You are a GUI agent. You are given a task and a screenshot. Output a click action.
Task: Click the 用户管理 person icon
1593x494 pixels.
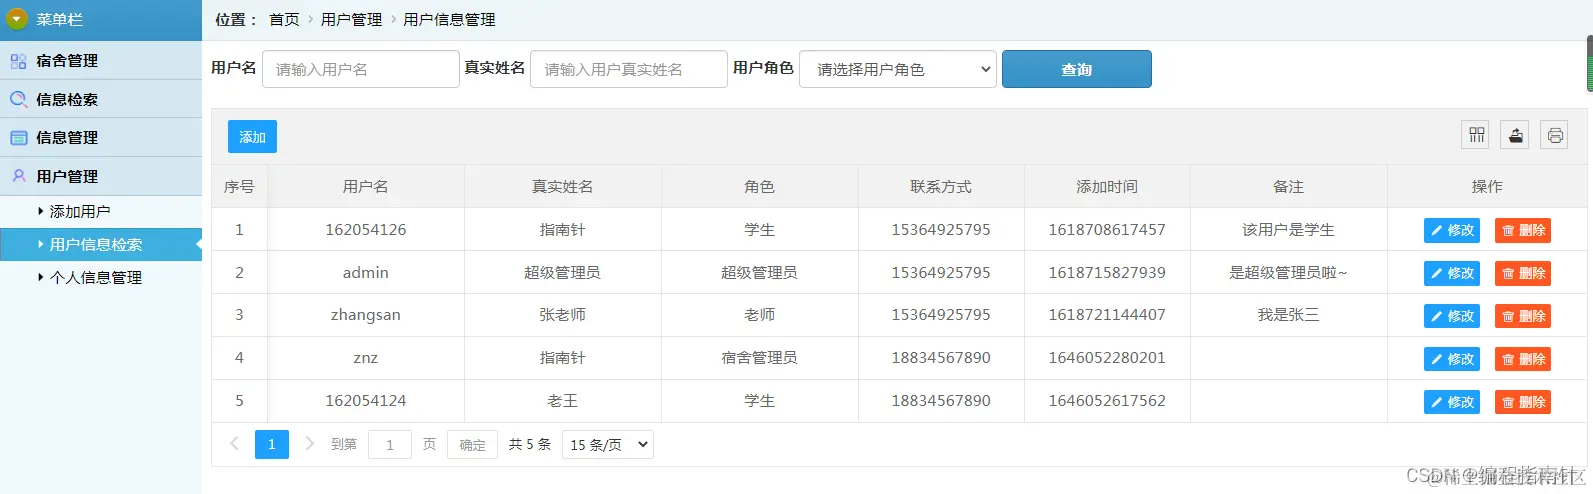click(x=18, y=176)
